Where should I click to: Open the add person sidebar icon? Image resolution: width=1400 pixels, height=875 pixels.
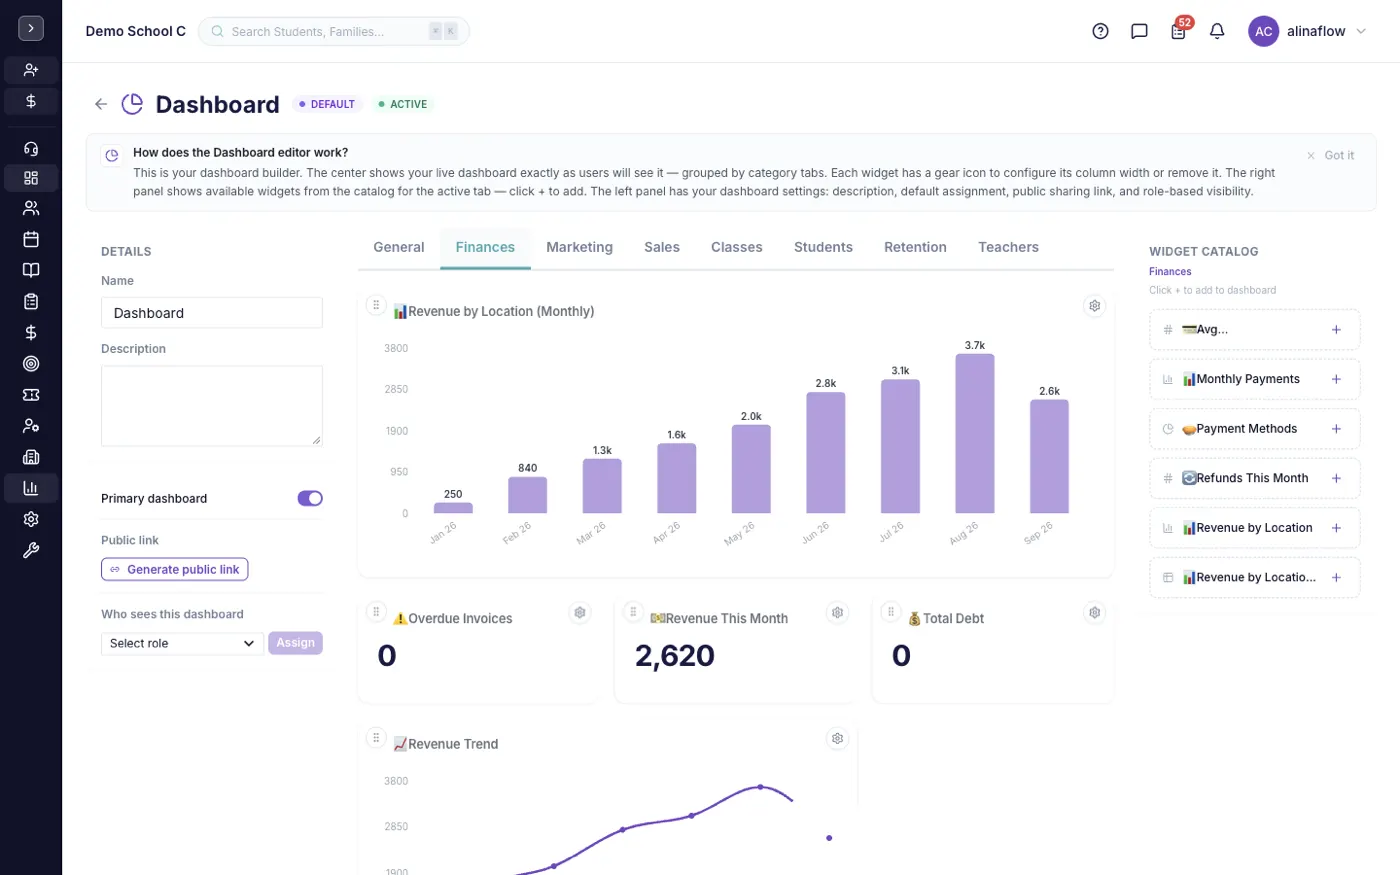(31, 70)
